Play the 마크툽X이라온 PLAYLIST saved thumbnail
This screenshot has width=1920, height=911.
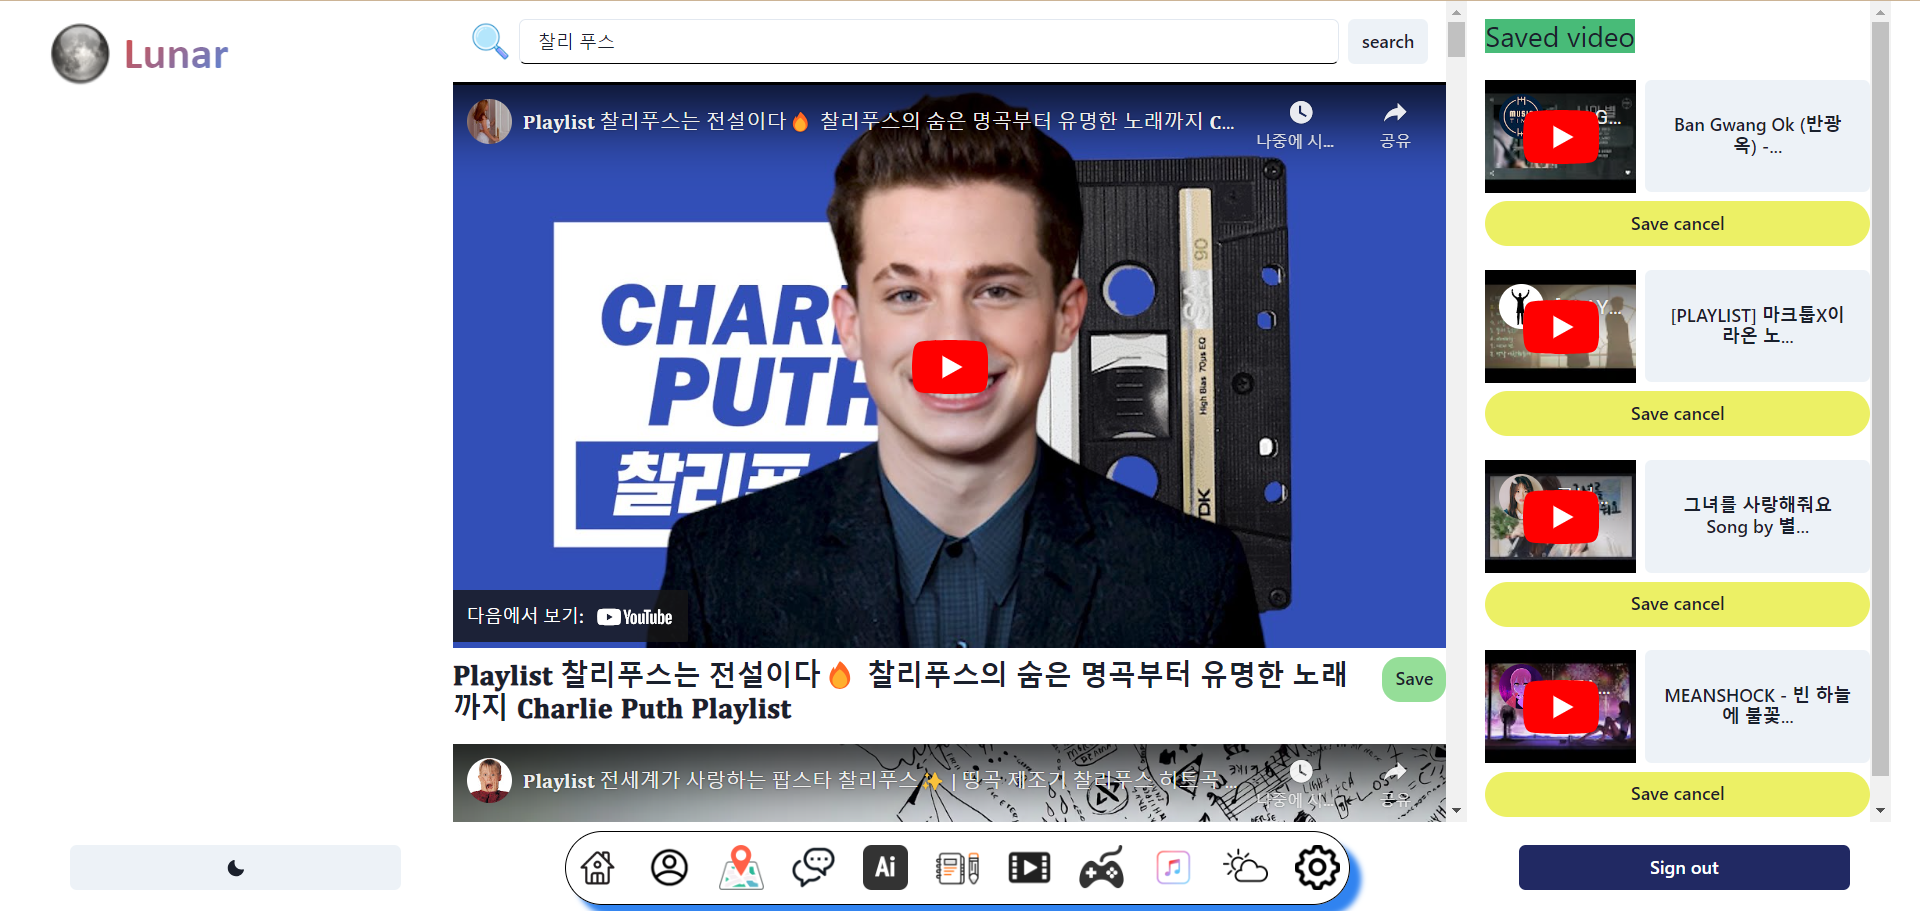[x=1561, y=327]
